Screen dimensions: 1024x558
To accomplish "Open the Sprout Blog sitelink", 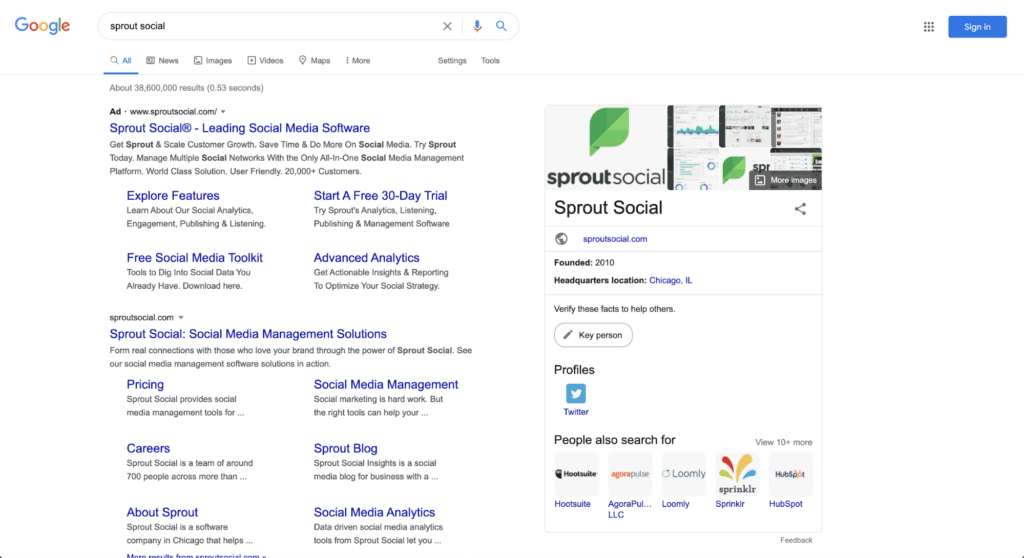I will 345,448.
